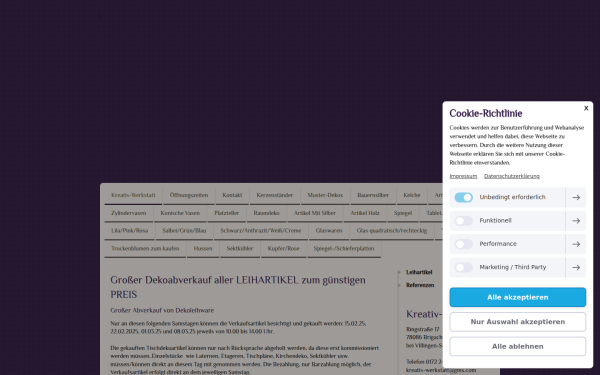Open Trockenblumen zum kaufen menu item
600x375 pixels.
[145, 249]
